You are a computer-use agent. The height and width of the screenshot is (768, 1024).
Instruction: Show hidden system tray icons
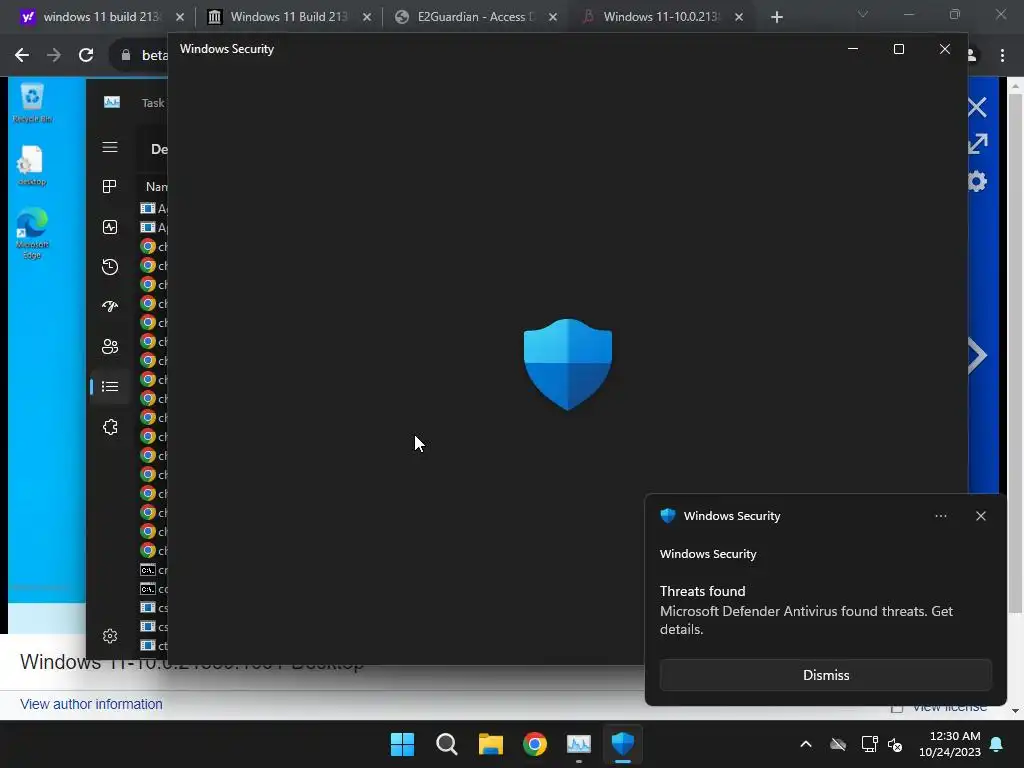(806, 744)
